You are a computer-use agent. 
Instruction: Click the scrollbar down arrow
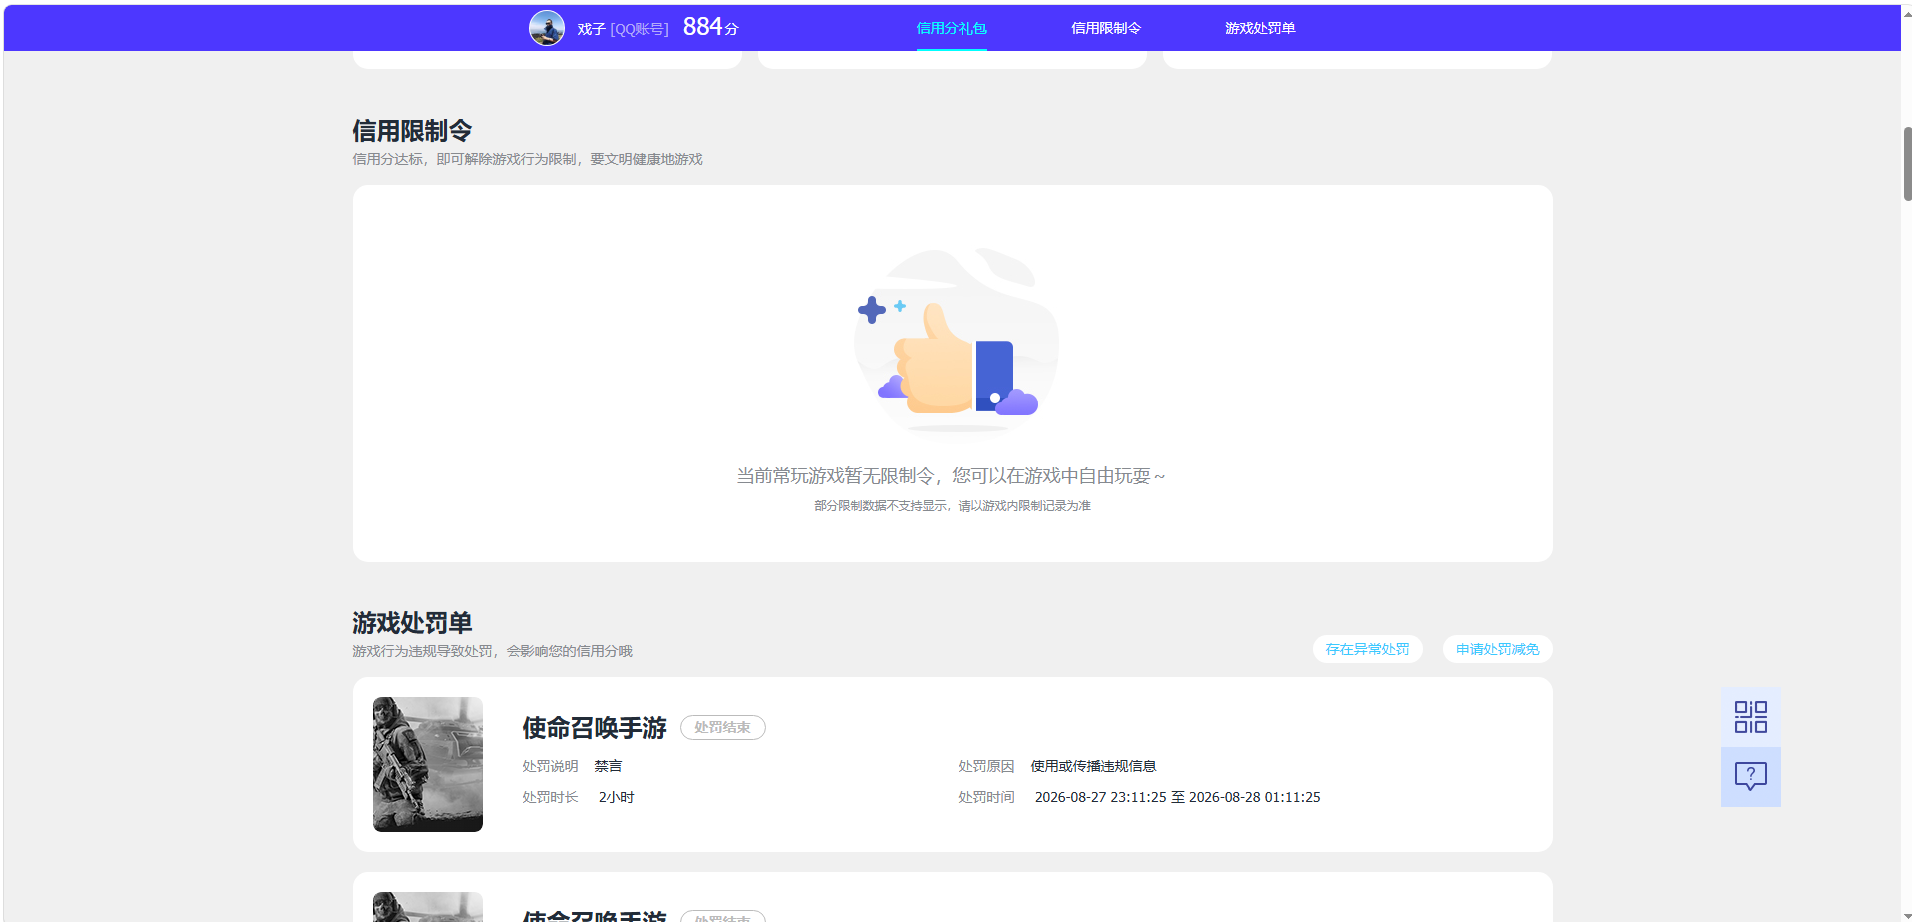1906,915
